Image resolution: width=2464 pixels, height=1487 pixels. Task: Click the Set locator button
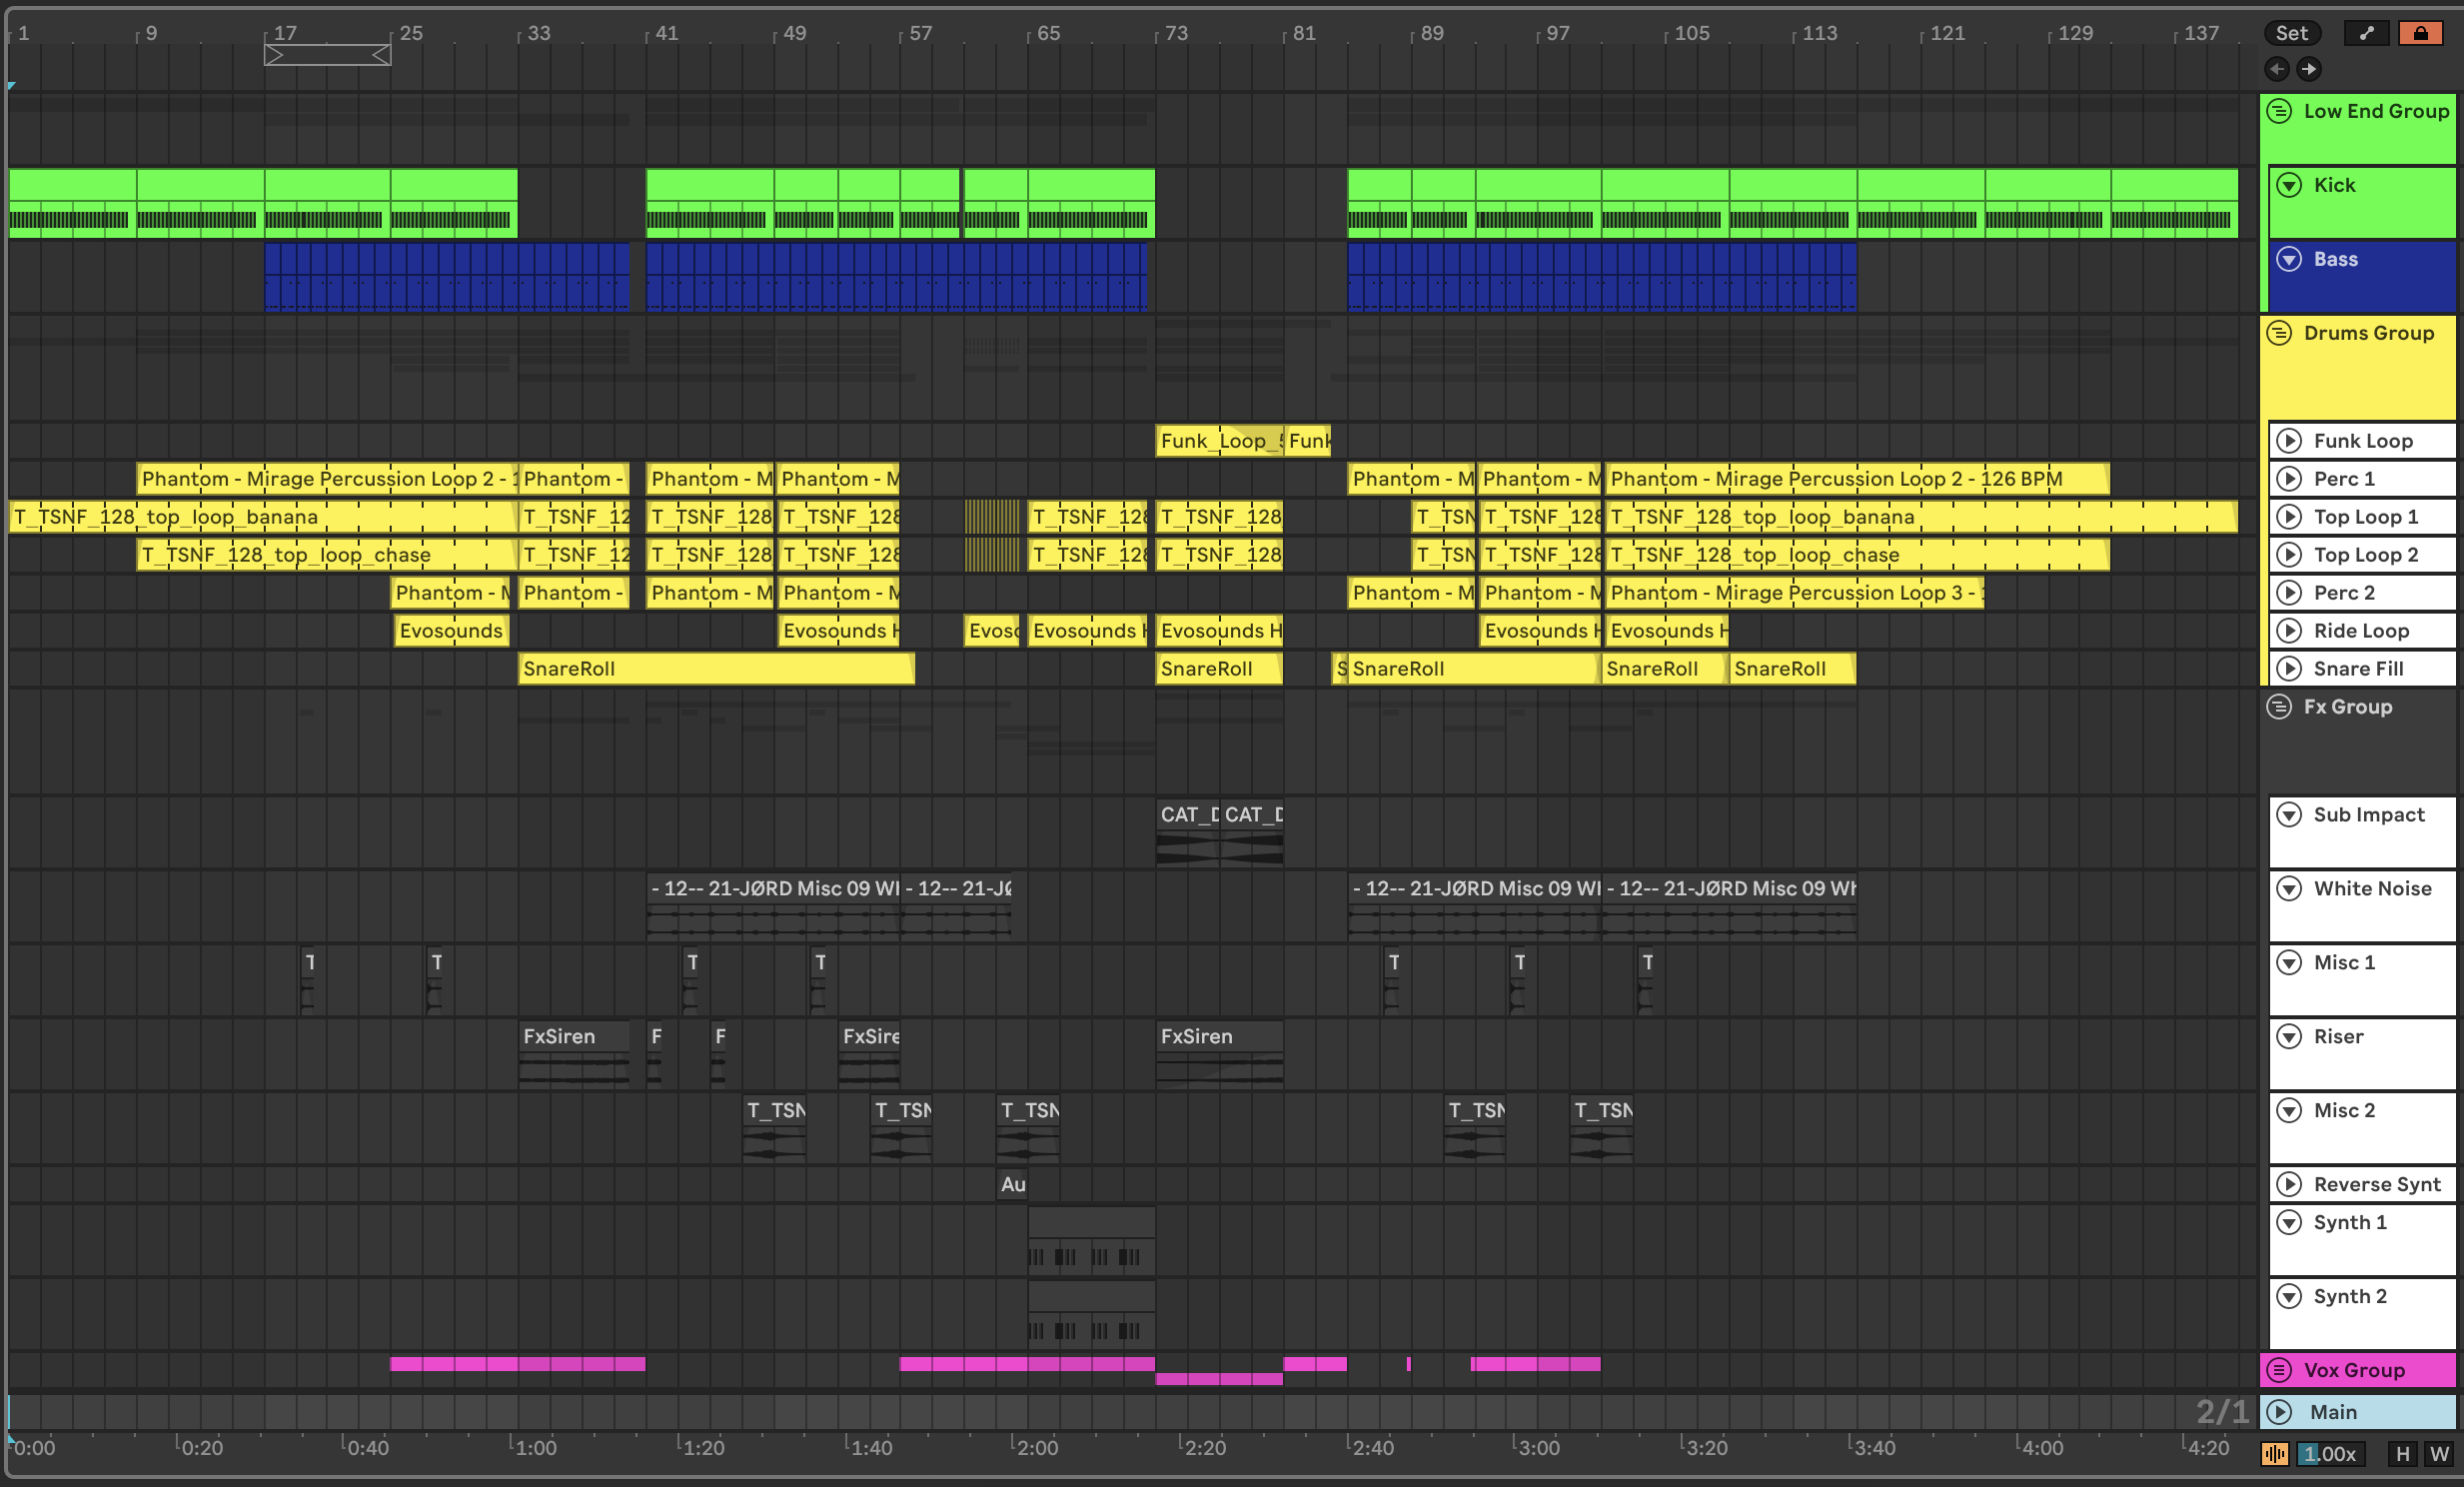coord(2291,33)
